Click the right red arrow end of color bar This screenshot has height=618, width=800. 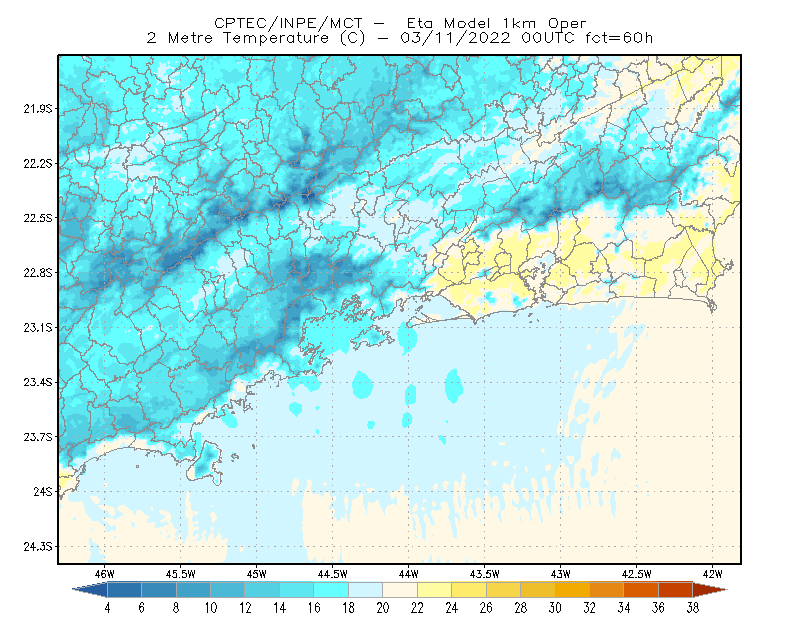[710, 590]
